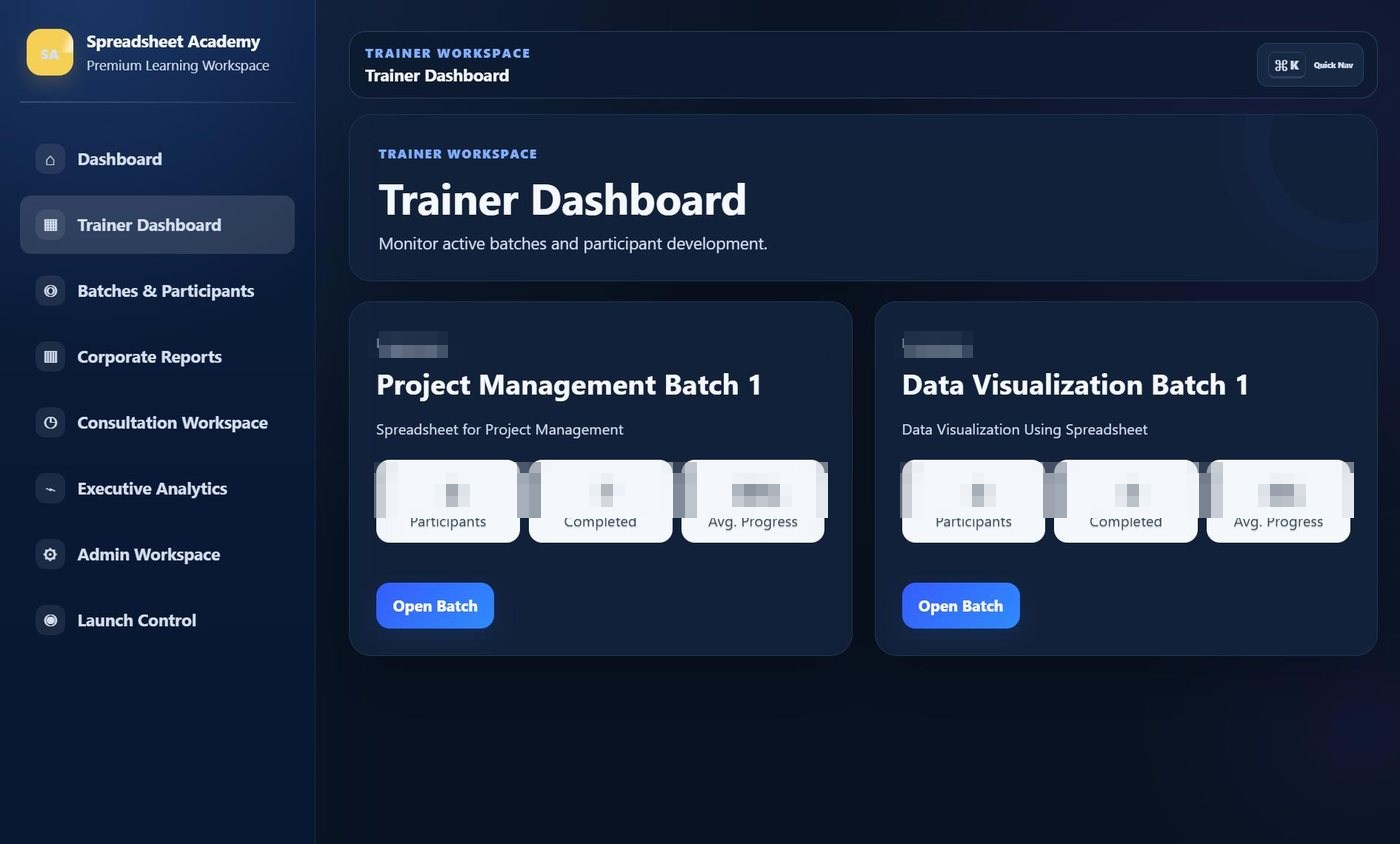
Task: Select Avg. Progress stat in Project Management card
Action: click(753, 501)
